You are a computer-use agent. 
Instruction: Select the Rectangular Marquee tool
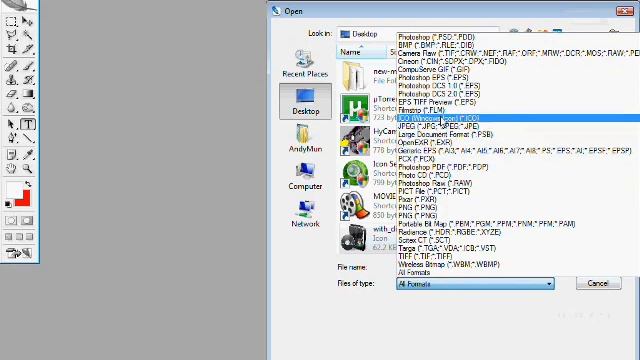(x=11, y=21)
